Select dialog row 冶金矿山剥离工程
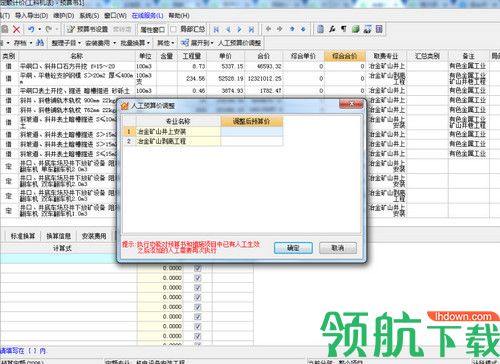 coord(203,141)
